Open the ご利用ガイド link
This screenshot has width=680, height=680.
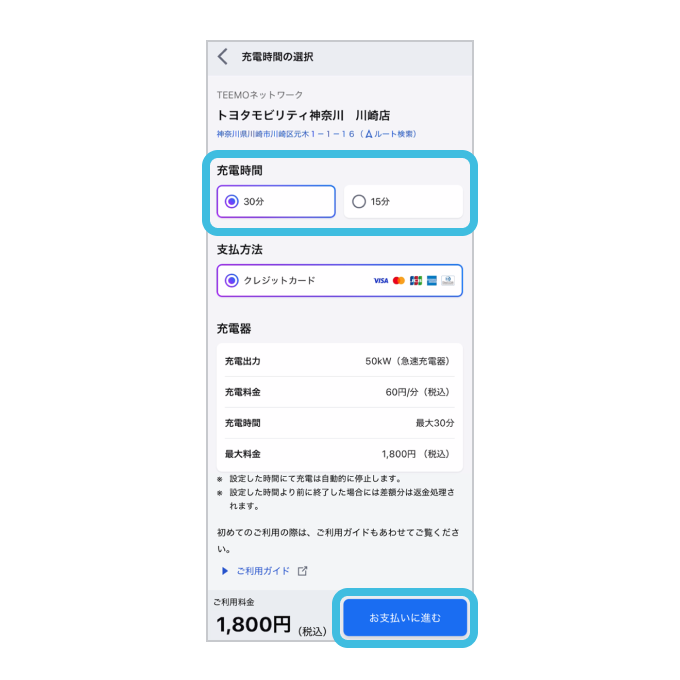pyautogui.click(x=263, y=571)
